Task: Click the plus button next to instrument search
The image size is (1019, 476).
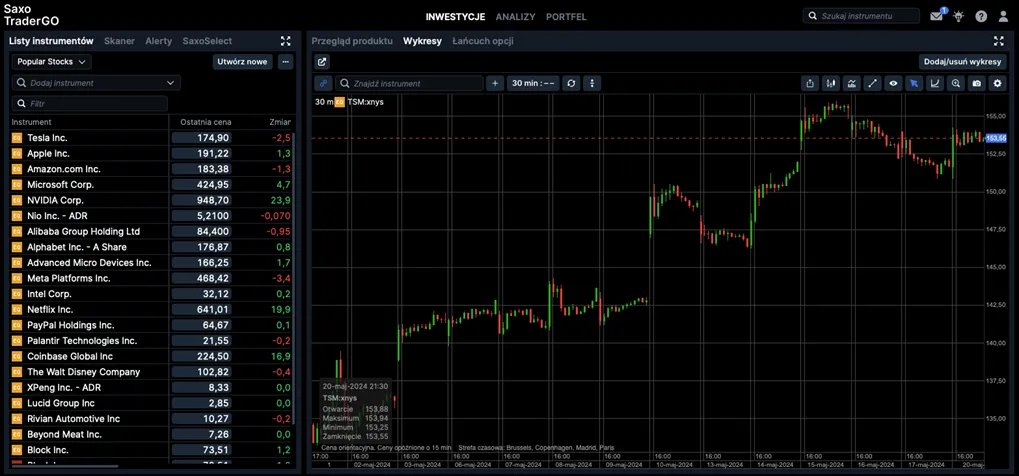Action: pos(495,83)
